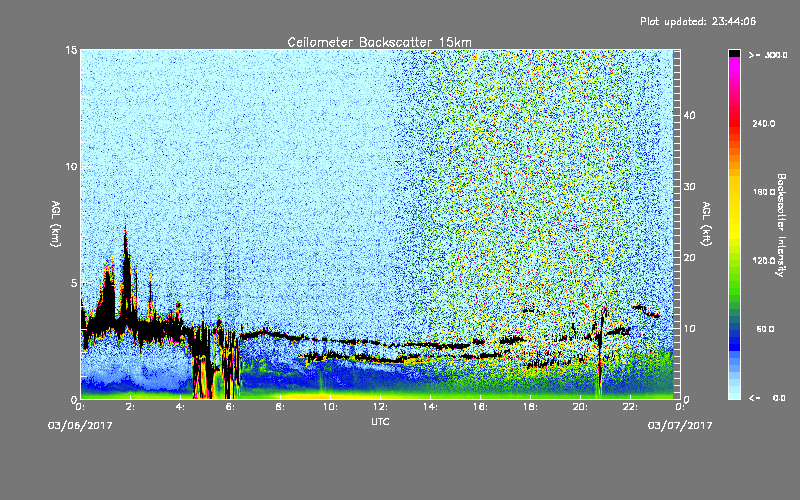
Task: Click the 10 km tick label on left axis
Action: (x=71, y=167)
